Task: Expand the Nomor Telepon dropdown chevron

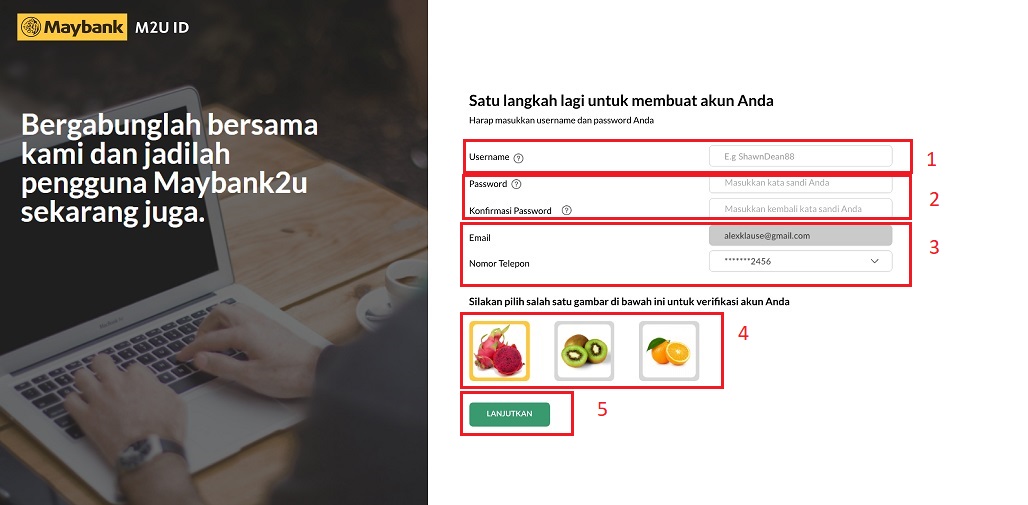Action: pyautogui.click(x=875, y=261)
